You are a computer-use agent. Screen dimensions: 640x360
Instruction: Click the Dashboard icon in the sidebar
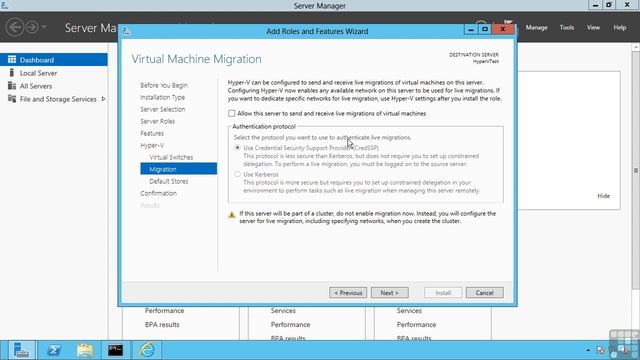[x=12, y=60]
